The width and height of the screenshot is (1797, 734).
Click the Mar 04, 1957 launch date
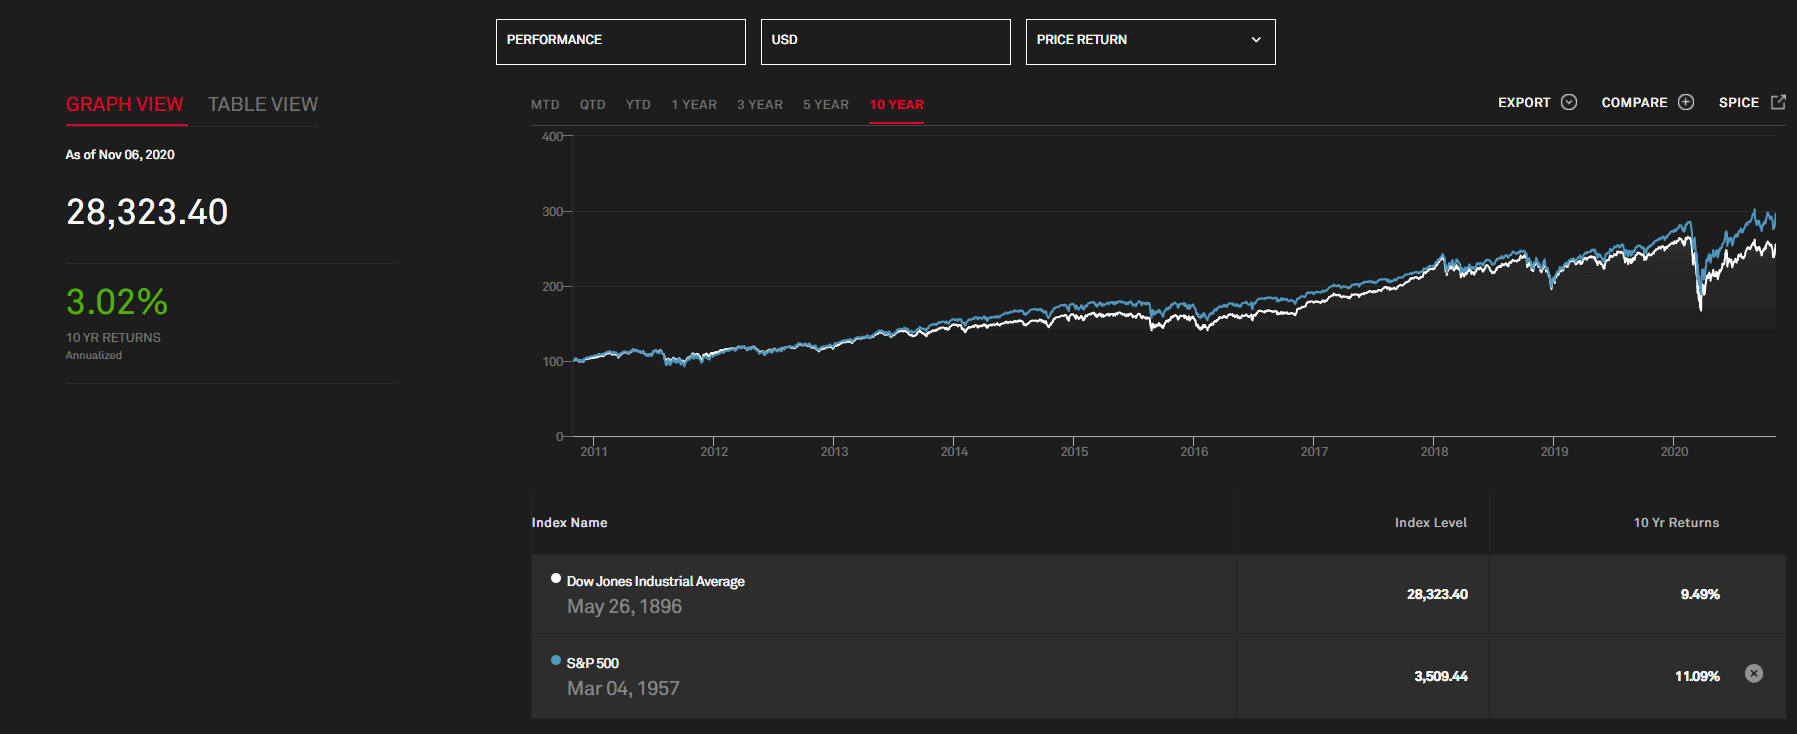coord(623,688)
